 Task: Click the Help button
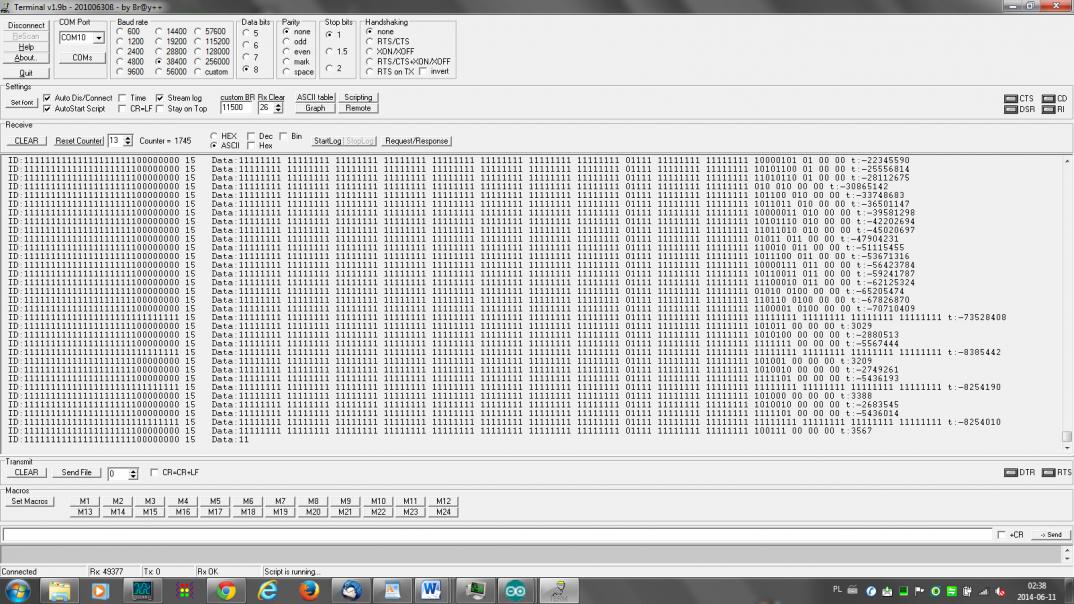[x=26, y=47]
